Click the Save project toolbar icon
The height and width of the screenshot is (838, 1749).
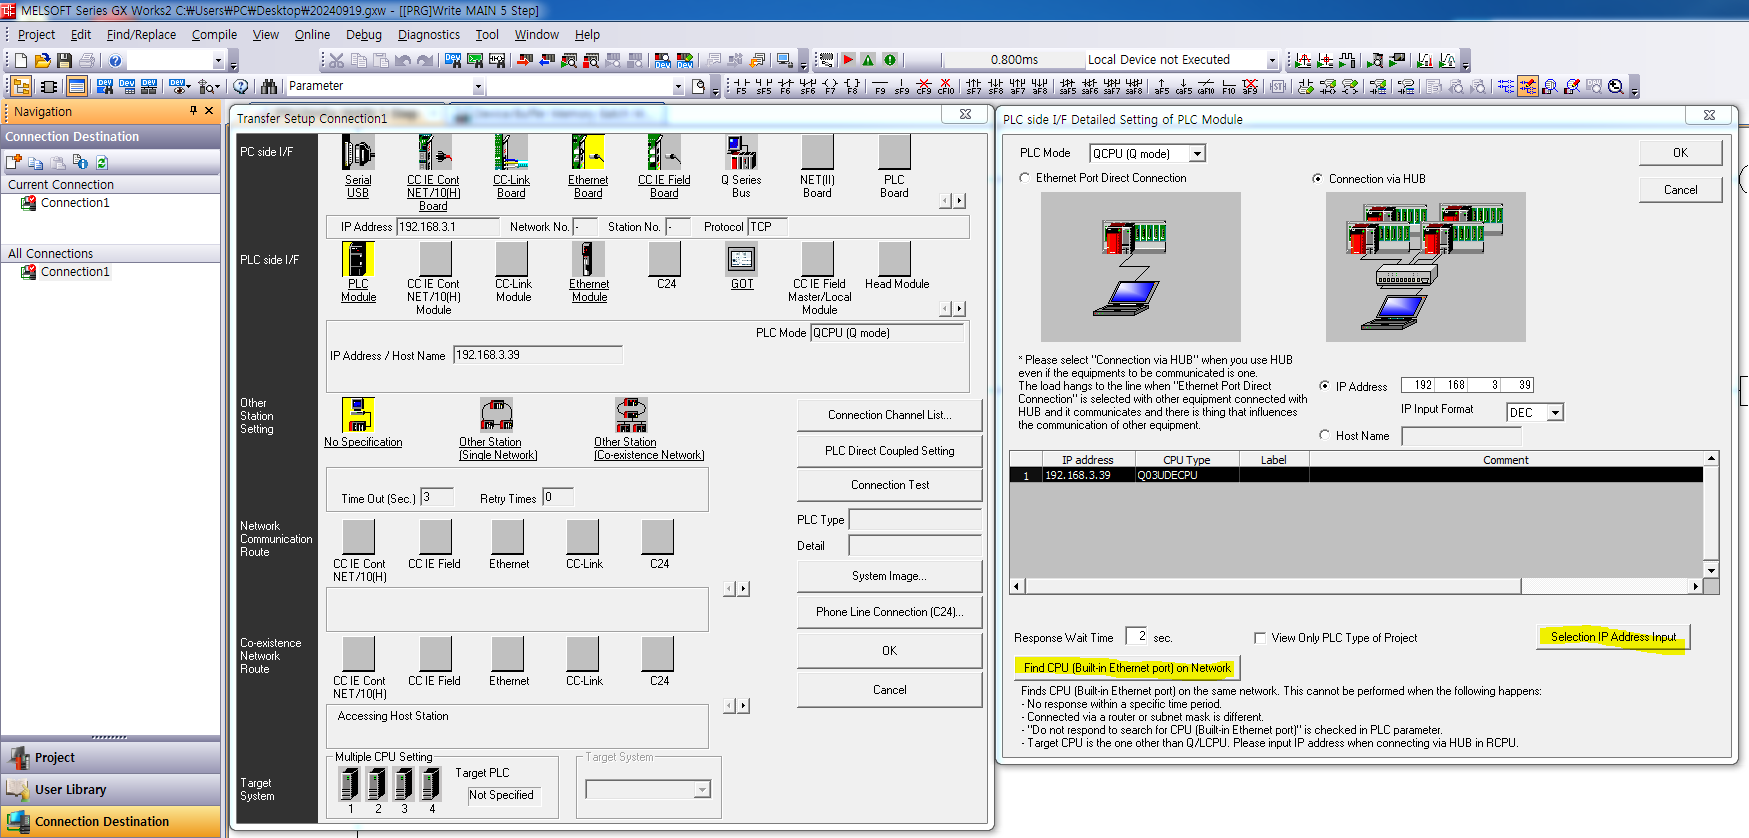[64, 61]
